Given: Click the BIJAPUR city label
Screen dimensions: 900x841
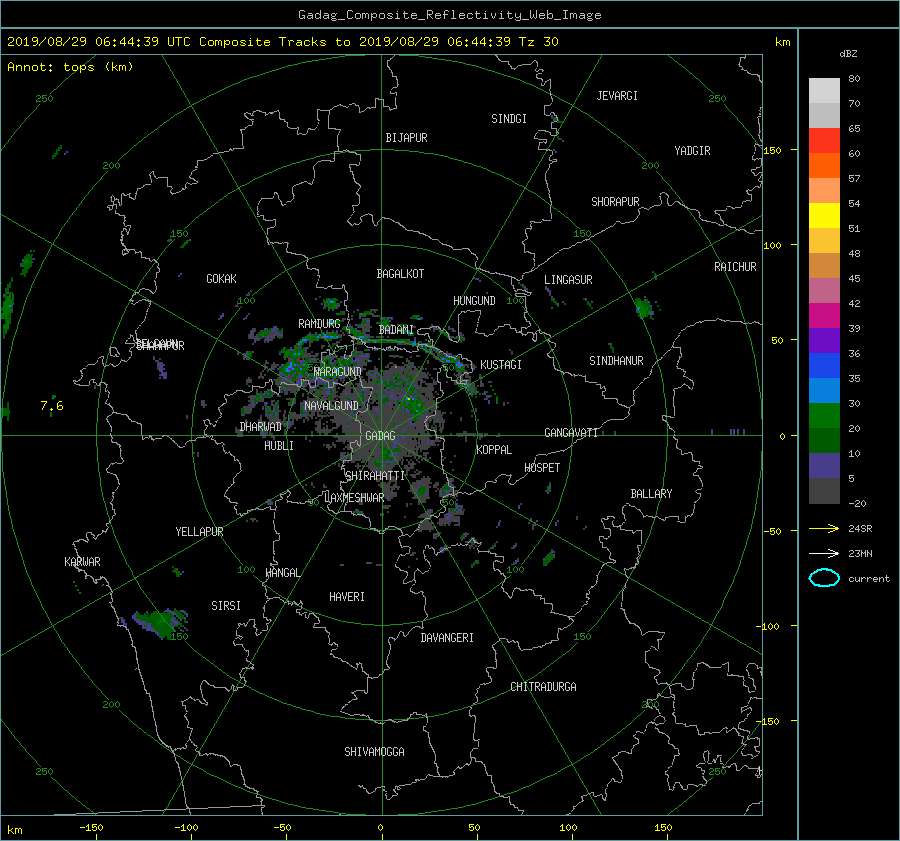Looking at the screenshot, I should [x=406, y=138].
